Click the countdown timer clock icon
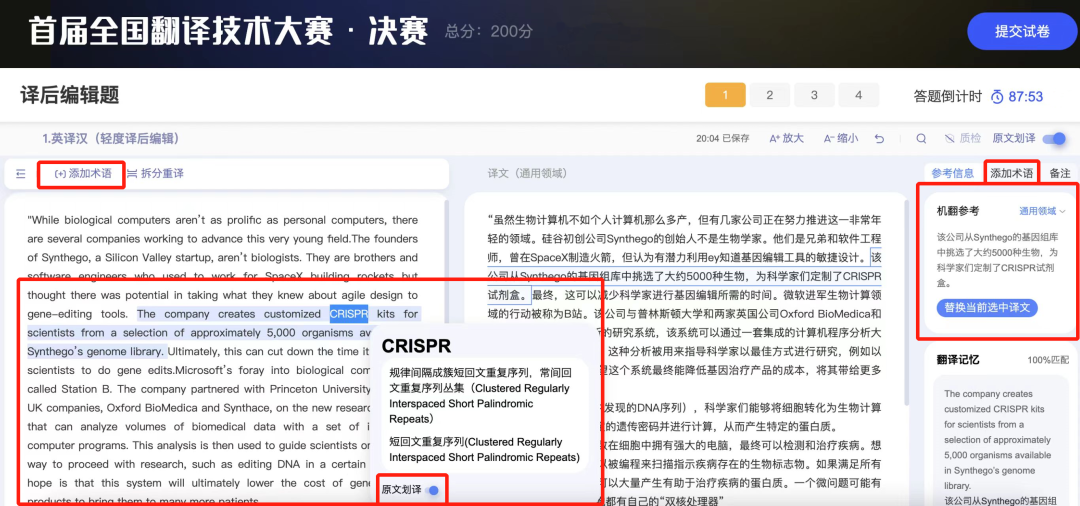The width and height of the screenshot is (1080, 506). point(997,97)
